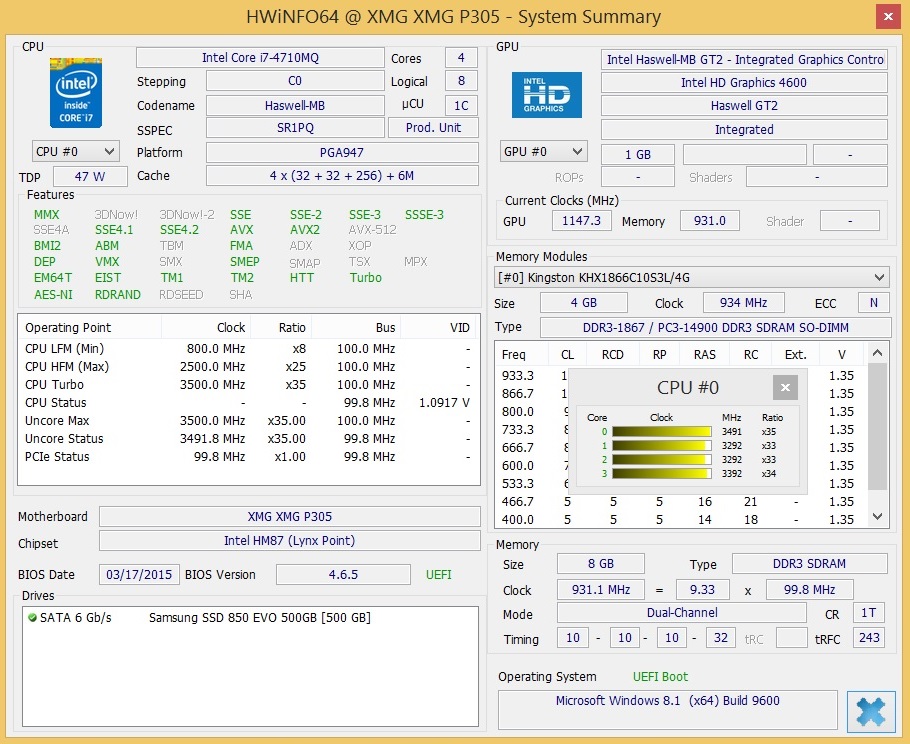This screenshot has height=744, width=910.
Task: Close the CPU #0 clock popup
Action: [785, 388]
